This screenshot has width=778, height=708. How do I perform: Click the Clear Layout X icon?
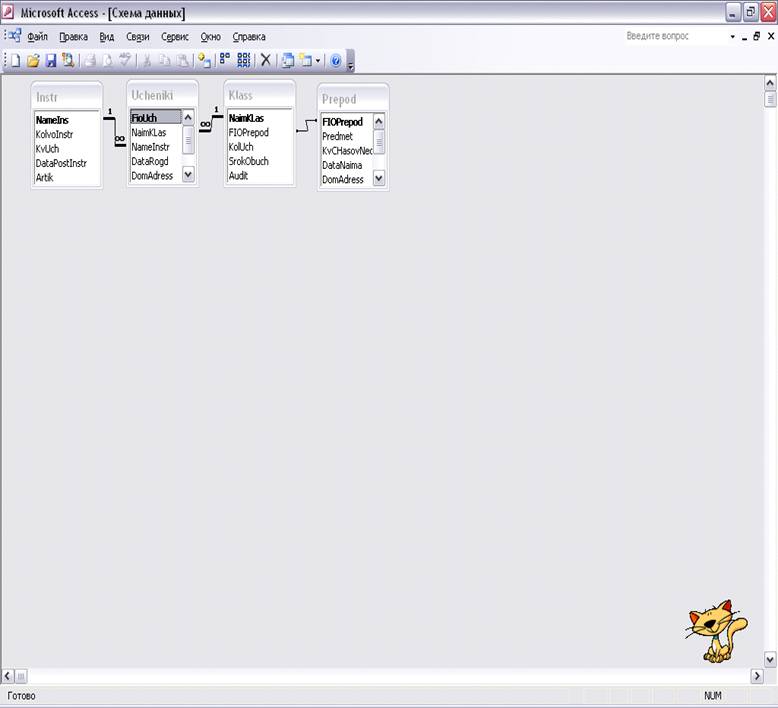tap(266, 61)
